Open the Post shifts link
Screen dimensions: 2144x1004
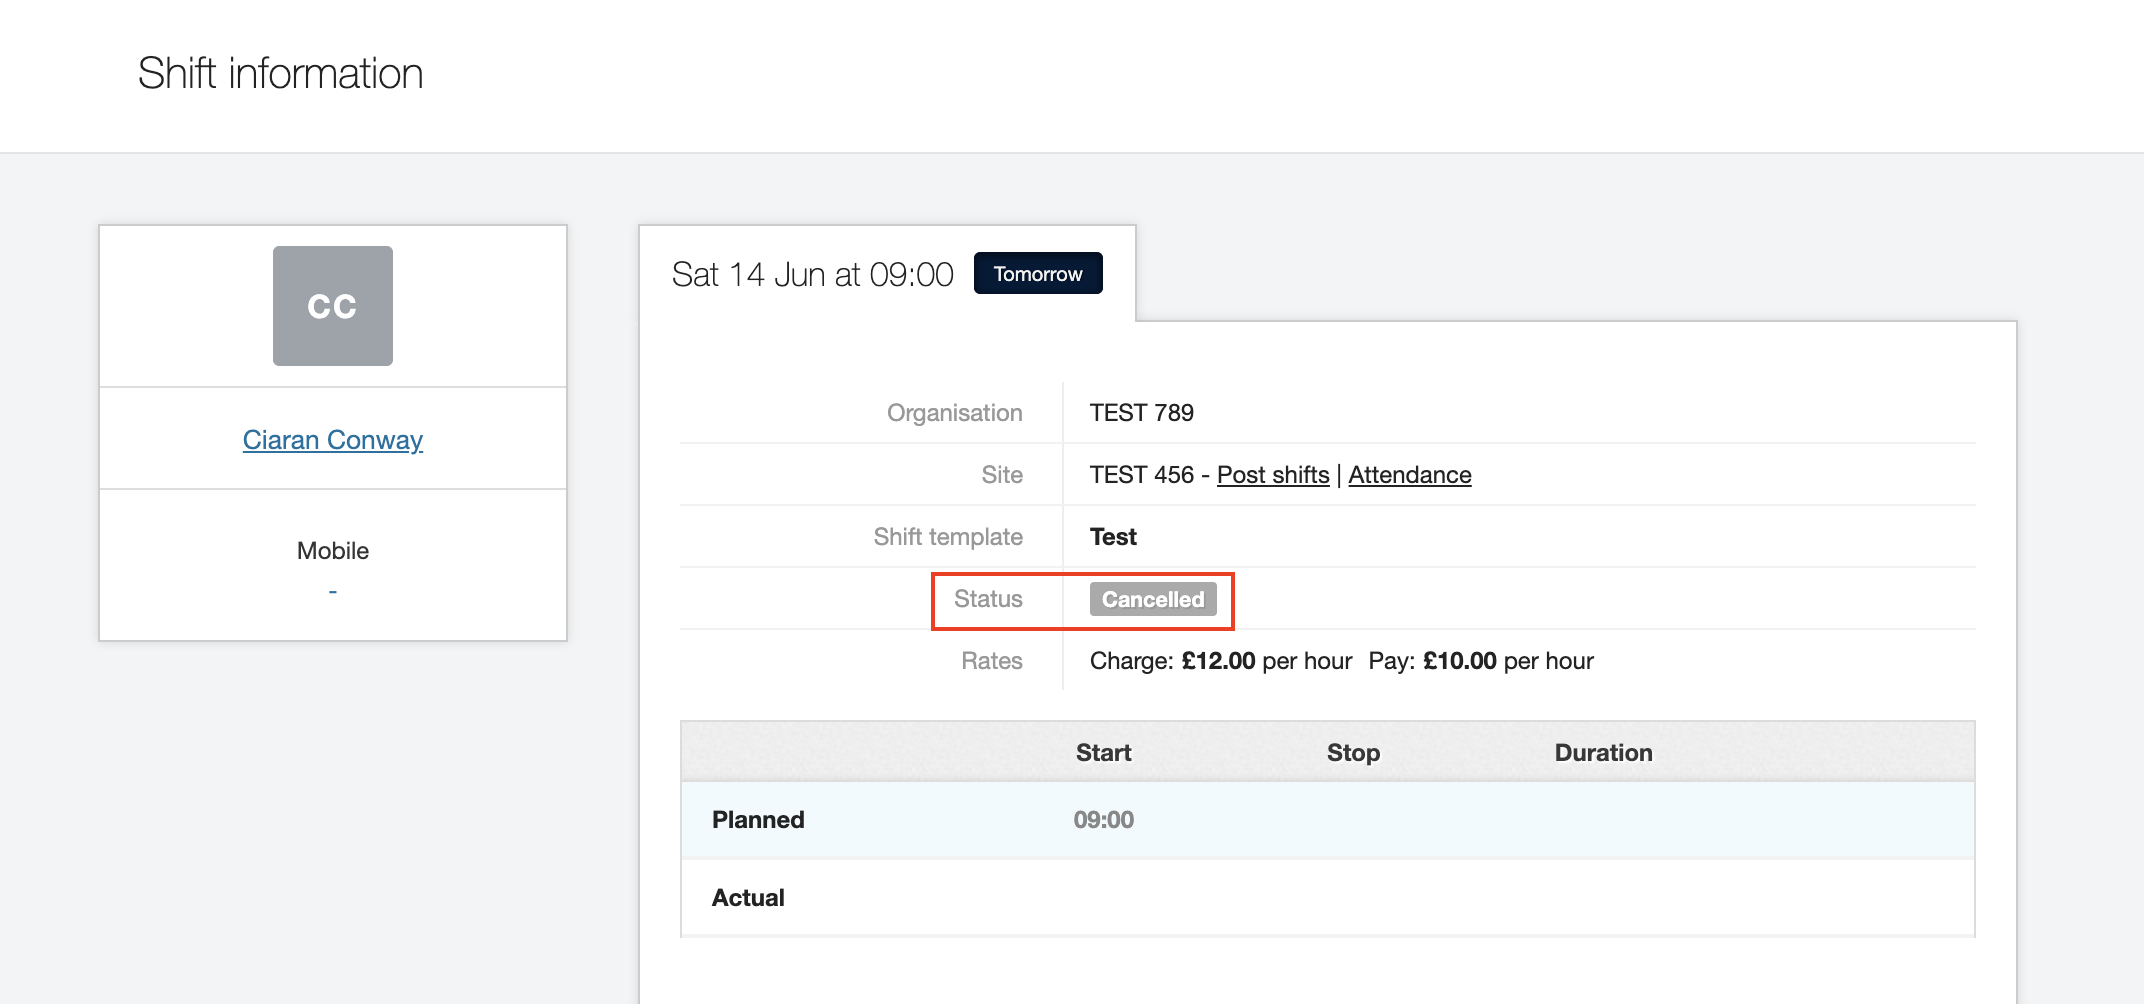pyautogui.click(x=1272, y=475)
